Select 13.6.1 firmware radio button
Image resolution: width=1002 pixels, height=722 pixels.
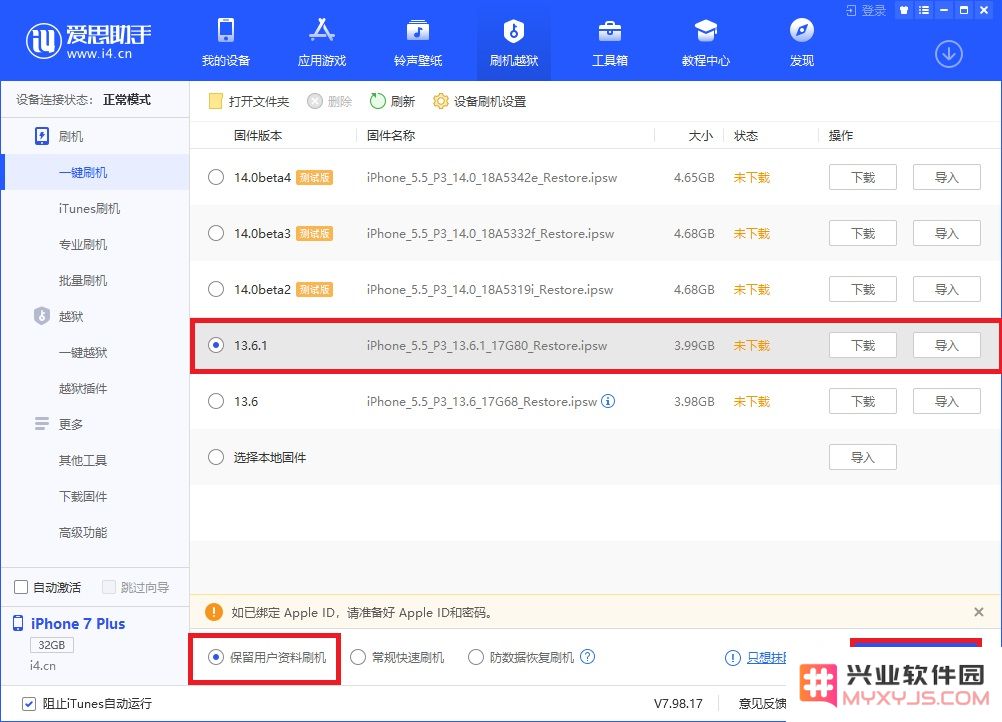click(216, 345)
